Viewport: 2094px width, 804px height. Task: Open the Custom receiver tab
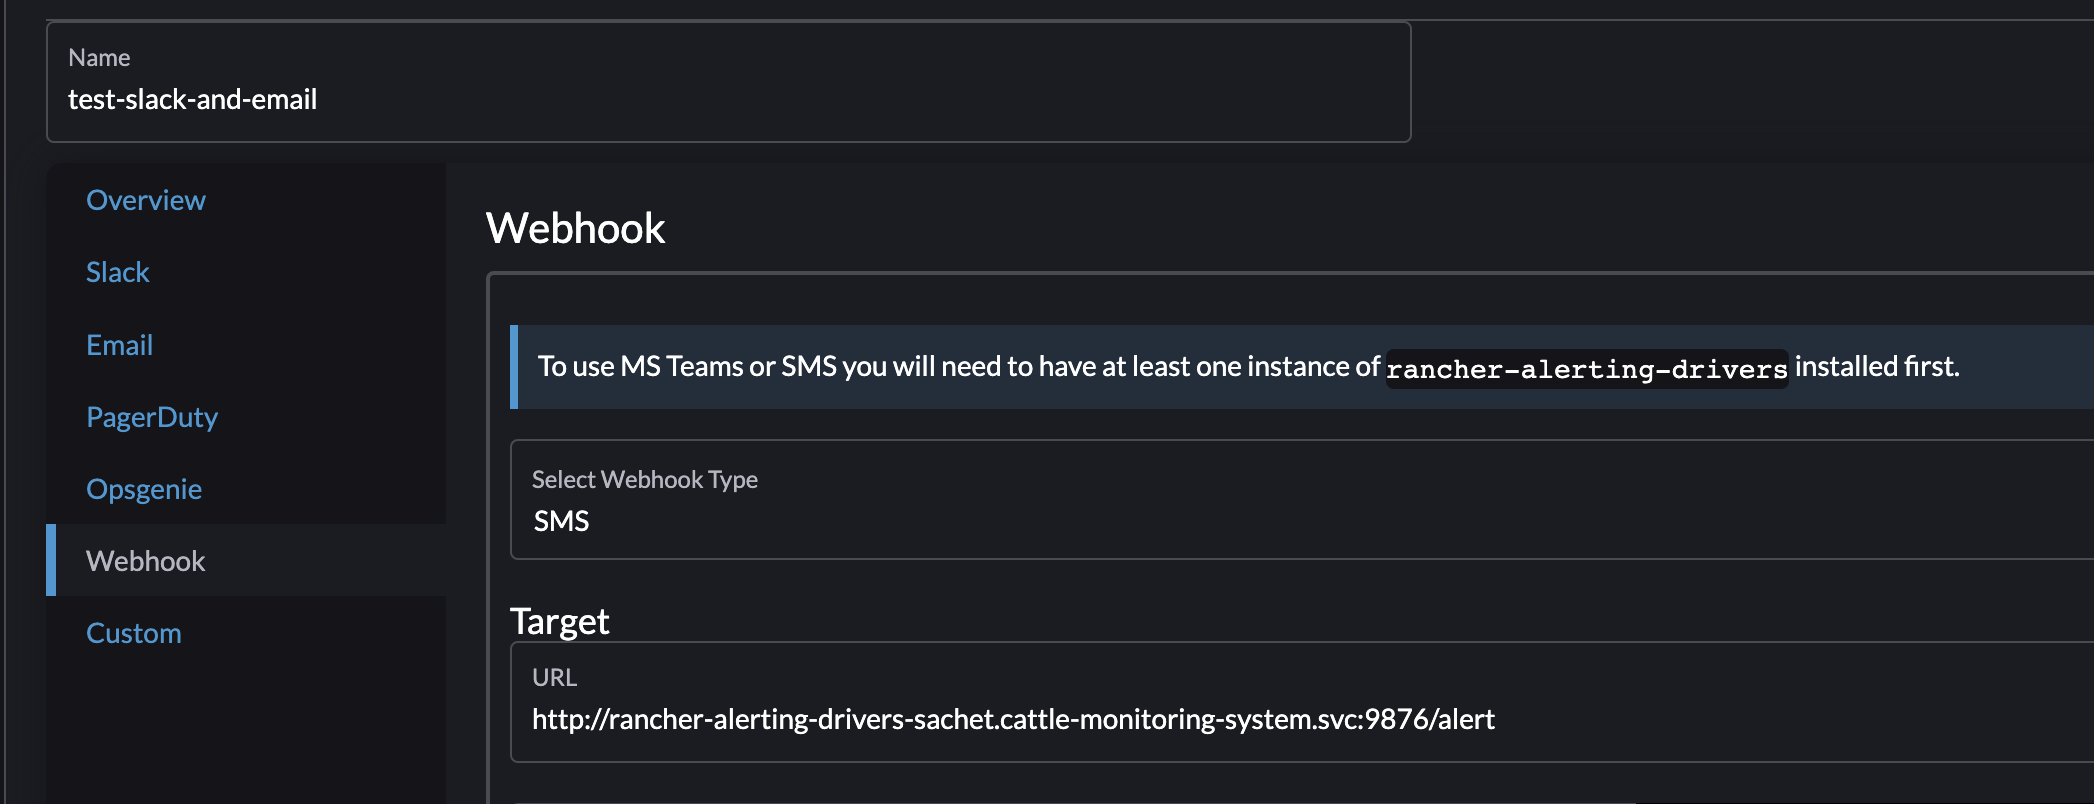133,631
